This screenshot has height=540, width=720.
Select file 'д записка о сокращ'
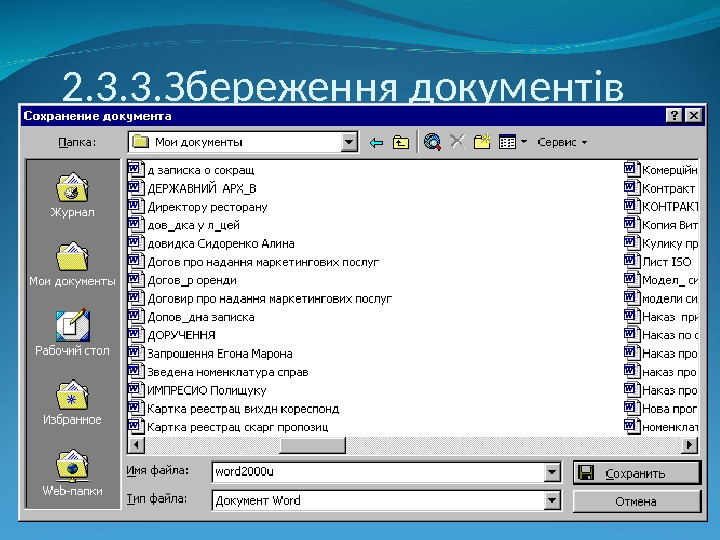201,170
